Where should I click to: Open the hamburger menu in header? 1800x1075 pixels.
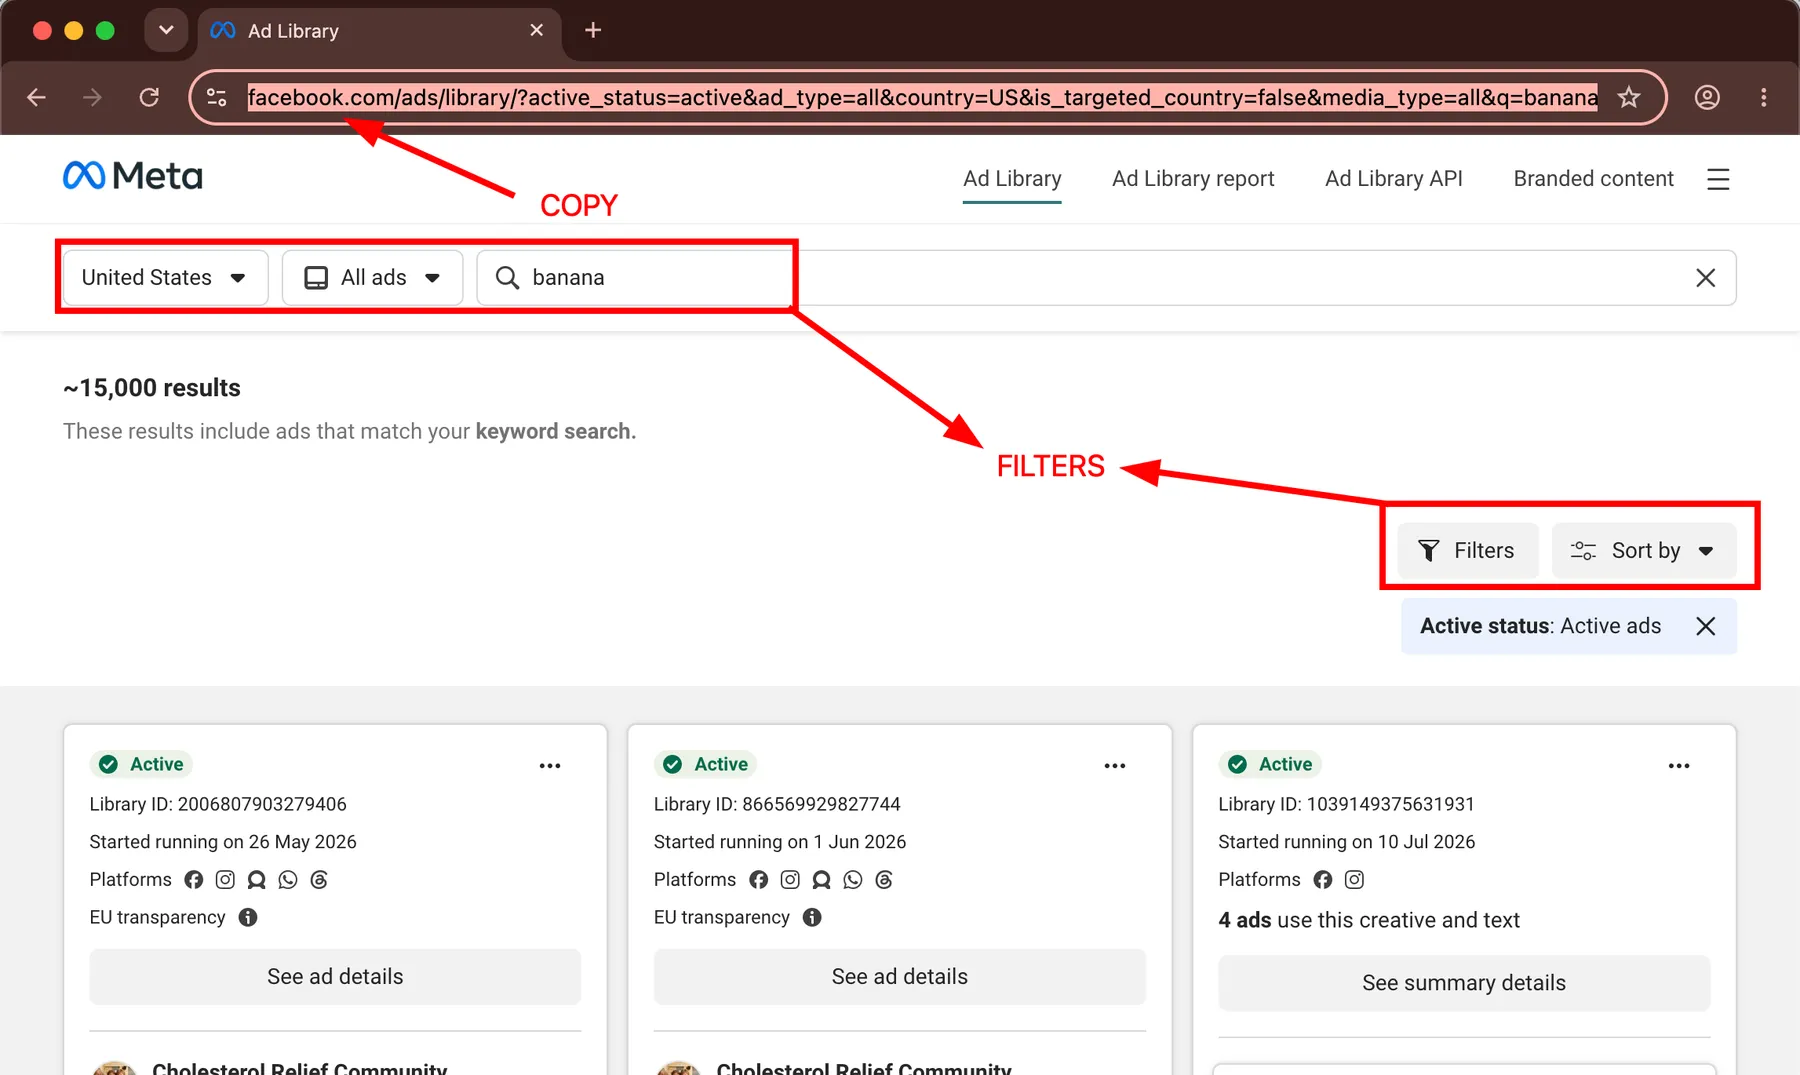pyautogui.click(x=1718, y=179)
